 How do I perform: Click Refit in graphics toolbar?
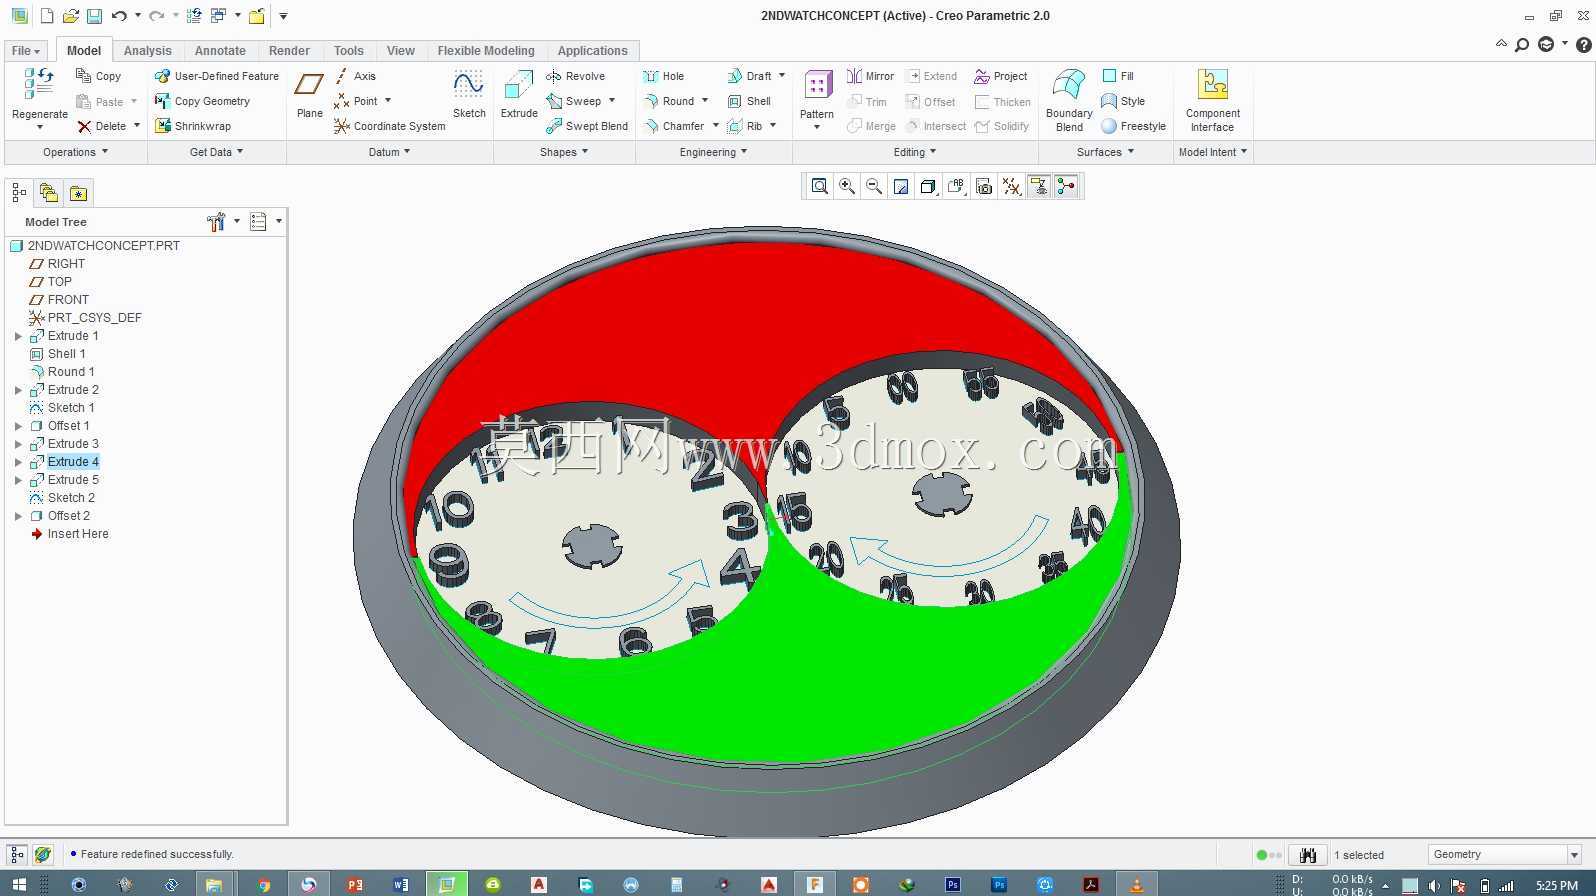coord(819,186)
